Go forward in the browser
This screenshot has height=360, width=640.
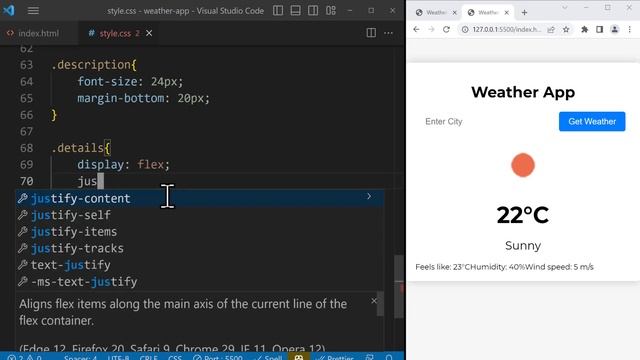431,29
